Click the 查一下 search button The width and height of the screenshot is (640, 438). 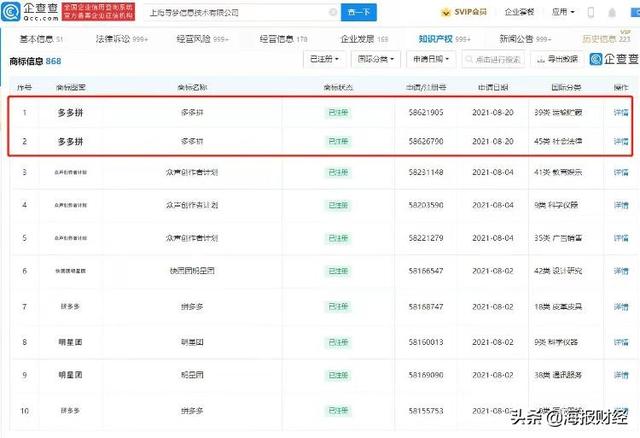tap(359, 13)
